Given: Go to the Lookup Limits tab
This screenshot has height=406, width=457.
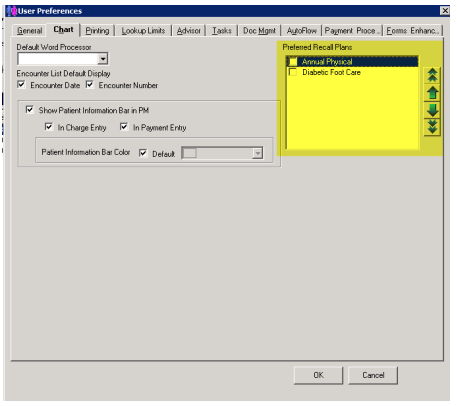Looking at the screenshot, I should point(143,31).
